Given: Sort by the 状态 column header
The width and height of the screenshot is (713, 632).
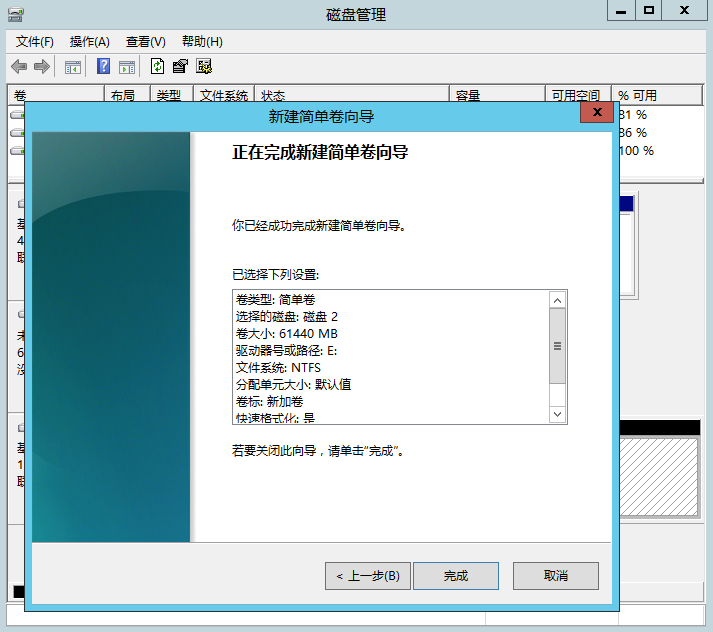Looking at the screenshot, I should tap(352, 95).
